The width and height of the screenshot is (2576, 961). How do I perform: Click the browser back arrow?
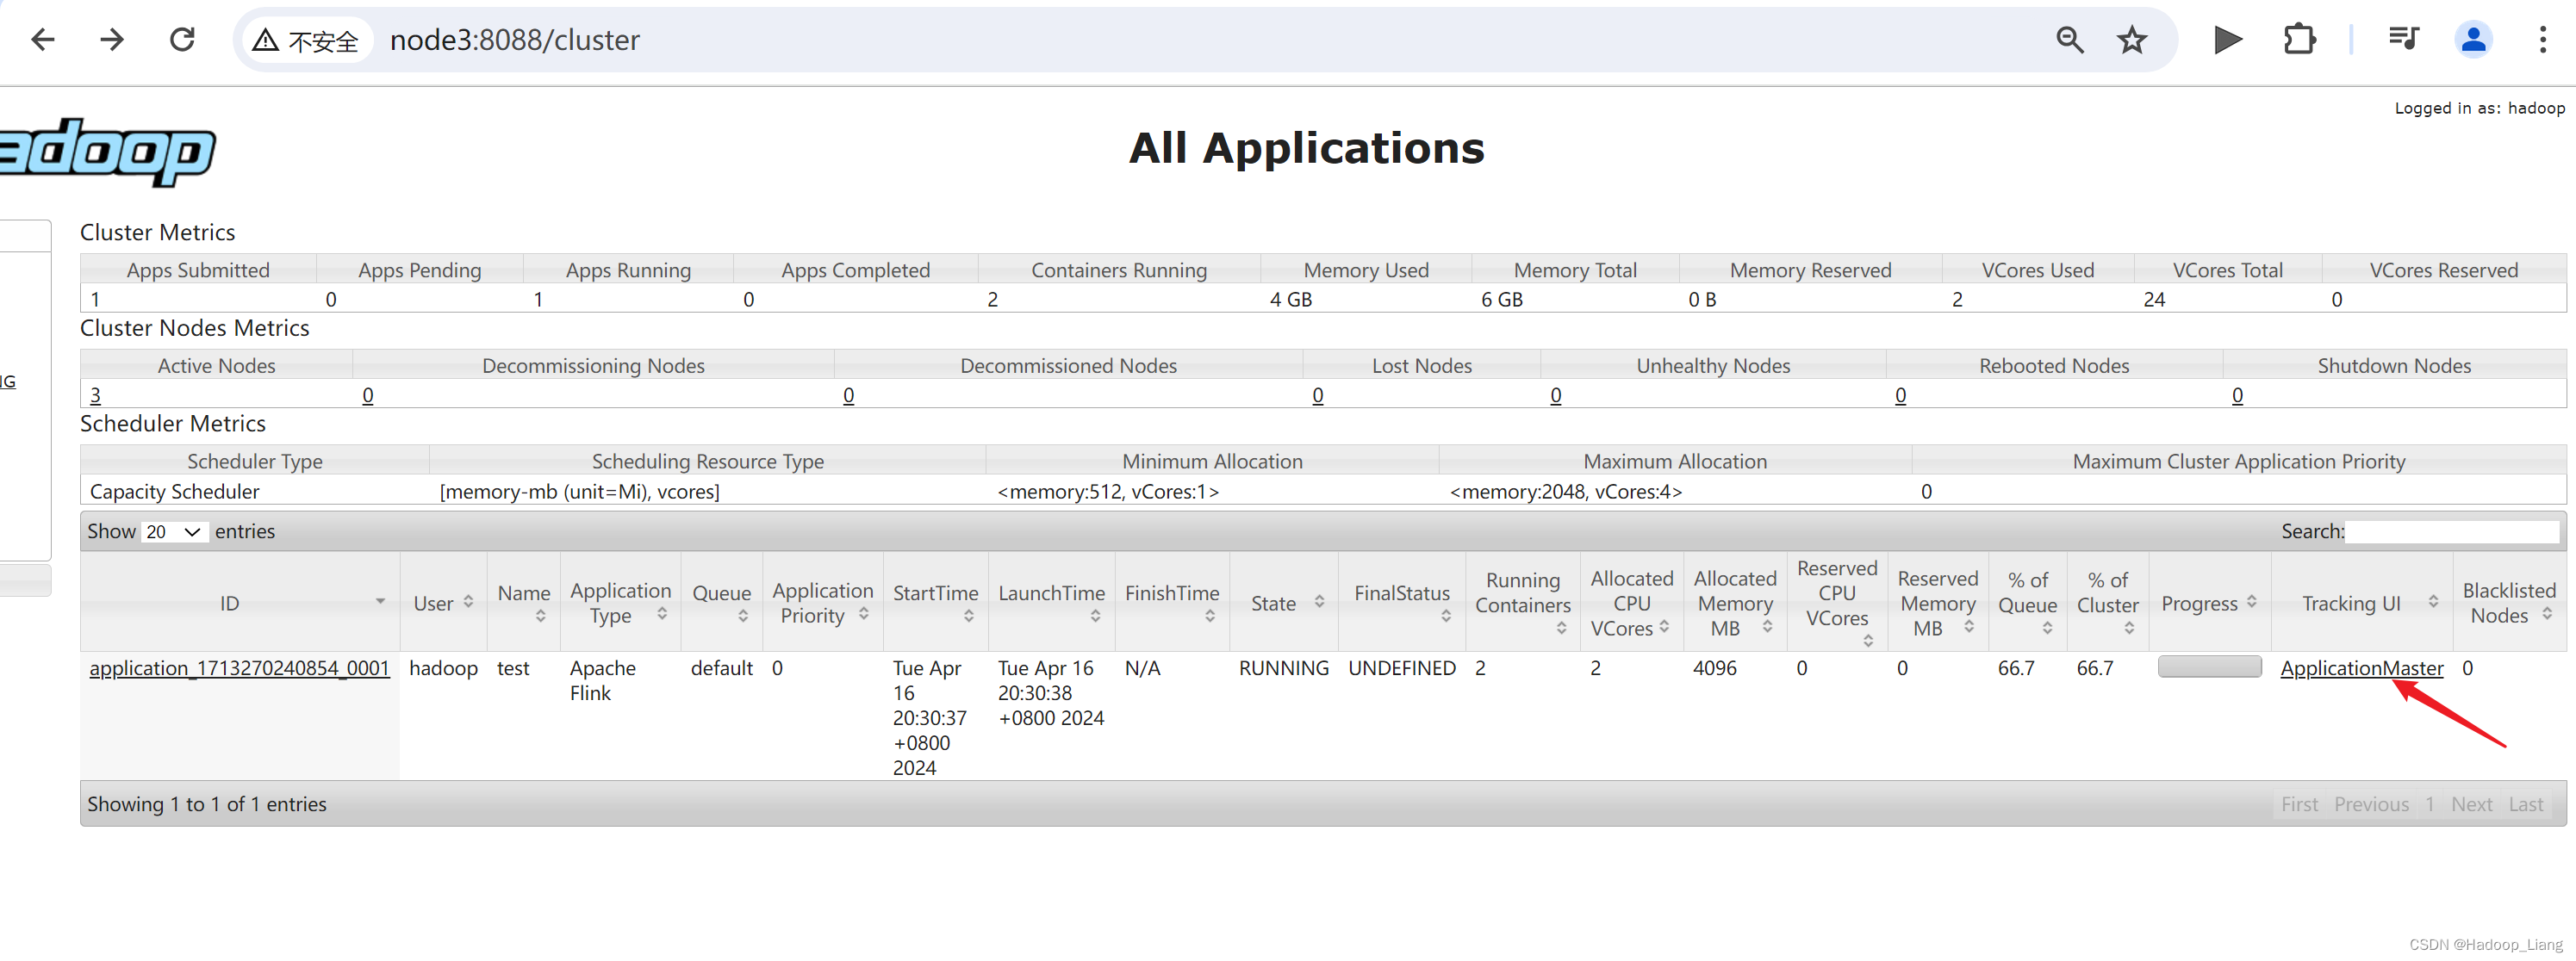pos(42,40)
